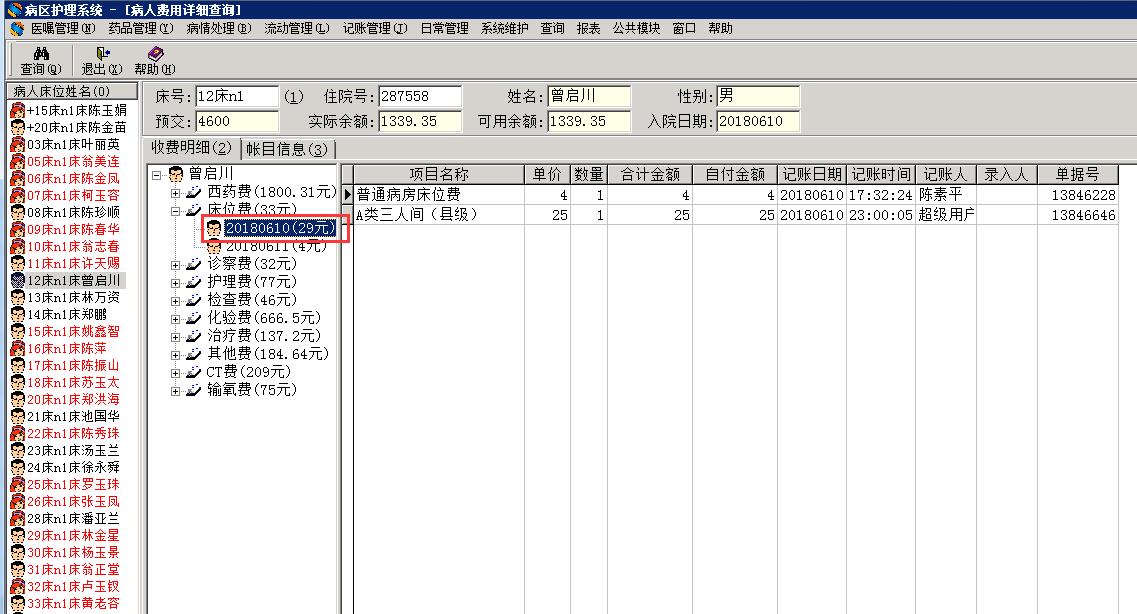This screenshot has width=1137, height=614.
Task: Switch to the 收费明细(2) tab
Action: (x=191, y=148)
